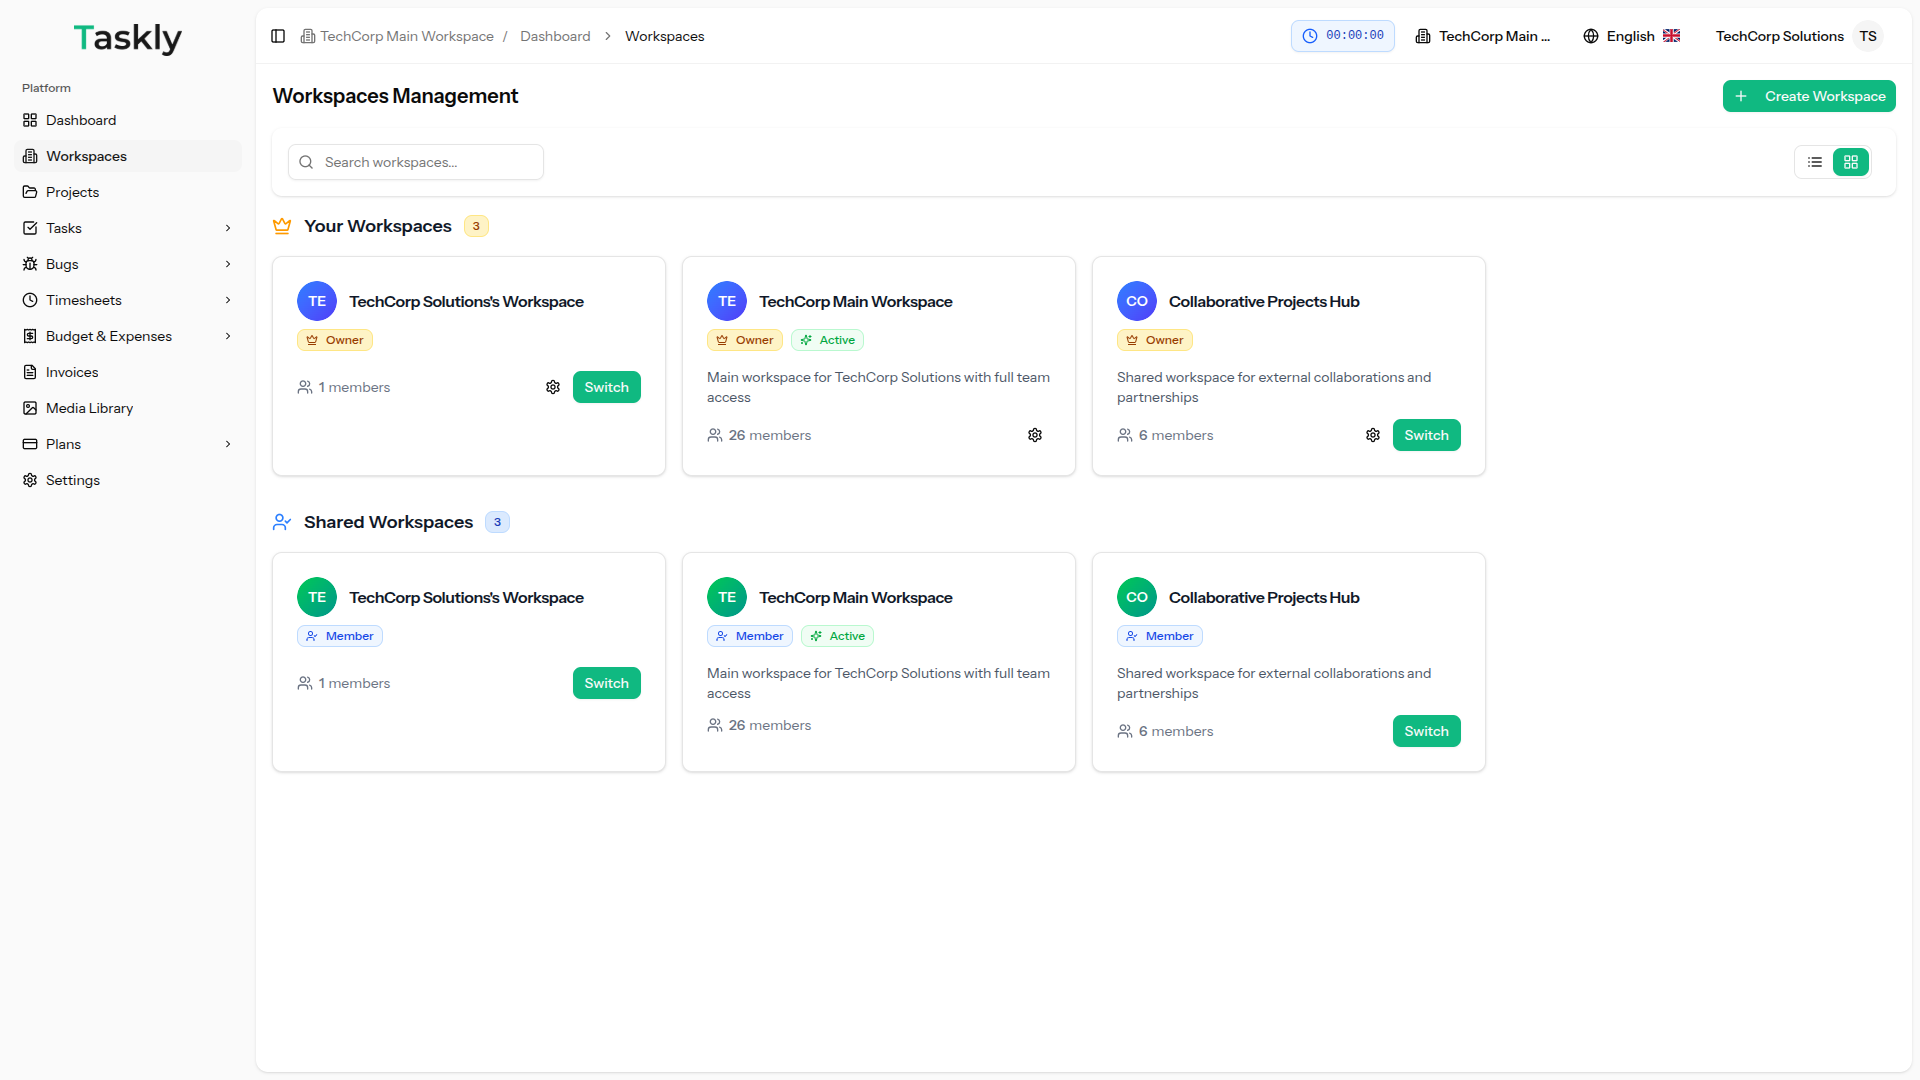Click the TS user avatar
The width and height of the screenshot is (1920, 1080).
1867,36
